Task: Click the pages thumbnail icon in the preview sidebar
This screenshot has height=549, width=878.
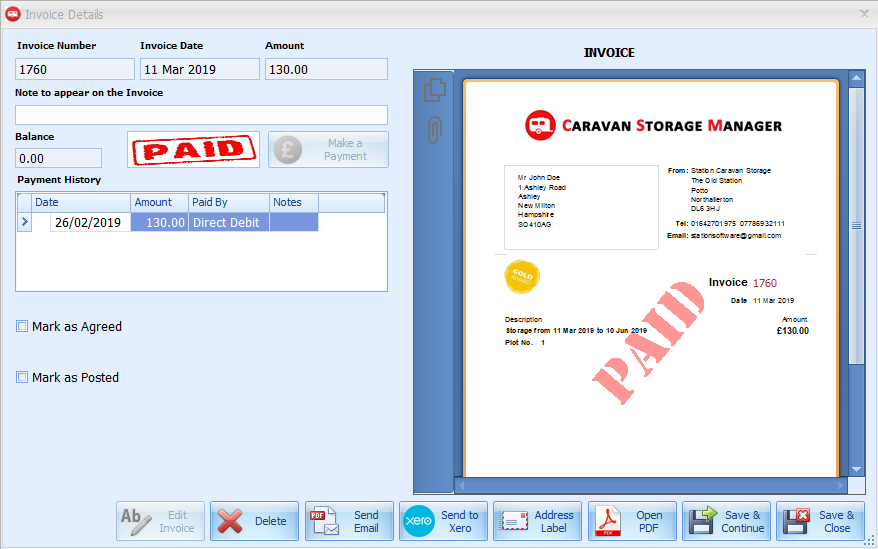Action: (x=434, y=90)
